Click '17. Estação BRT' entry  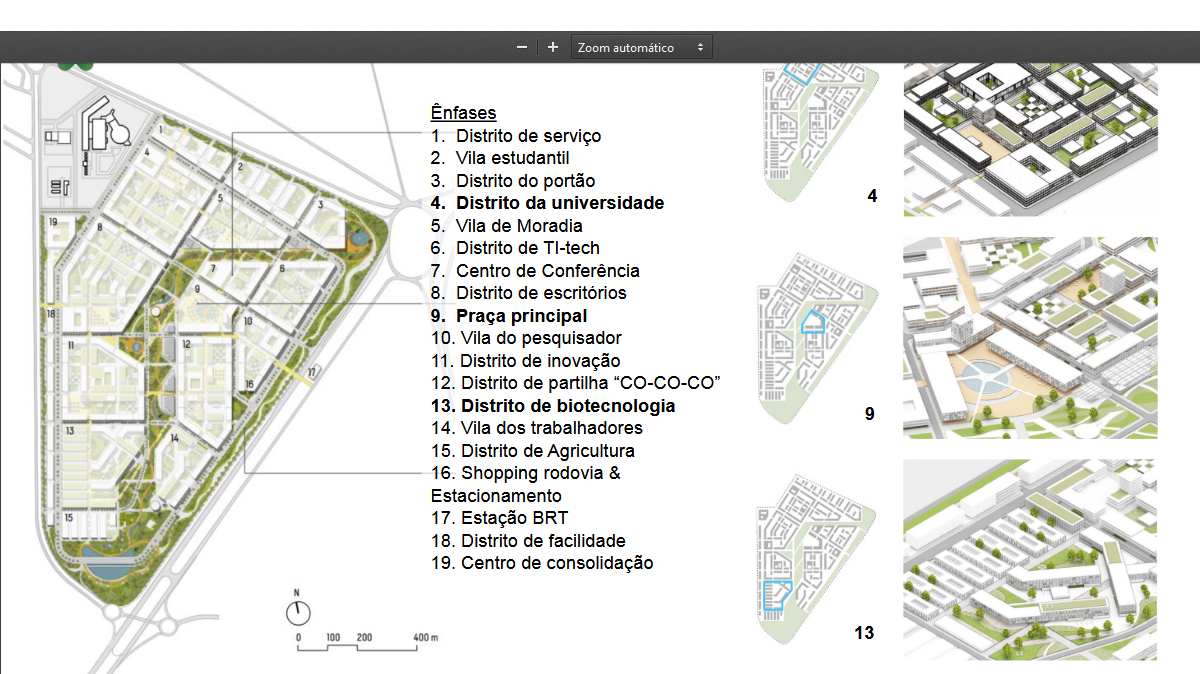coord(499,518)
